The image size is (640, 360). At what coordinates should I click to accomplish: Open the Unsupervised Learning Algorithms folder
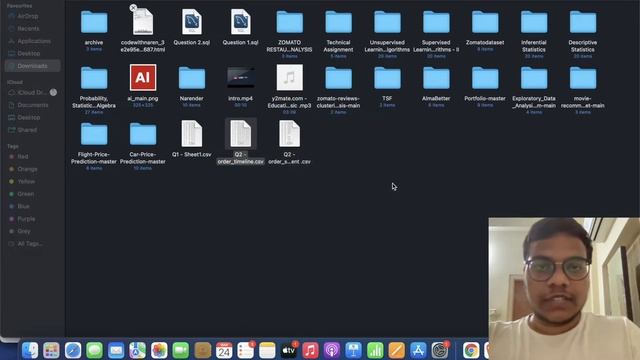tap(387, 22)
